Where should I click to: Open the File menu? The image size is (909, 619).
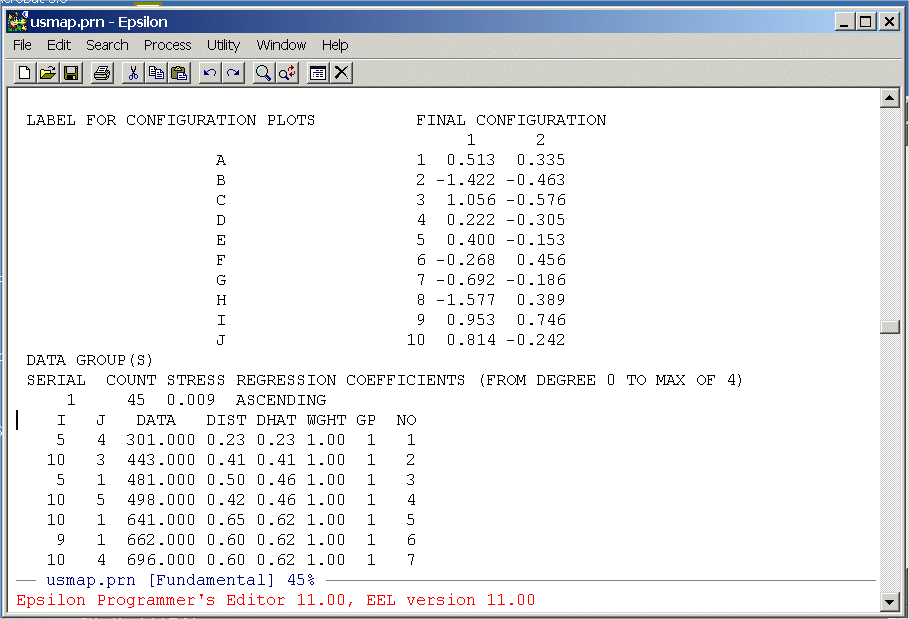click(22, 45)
